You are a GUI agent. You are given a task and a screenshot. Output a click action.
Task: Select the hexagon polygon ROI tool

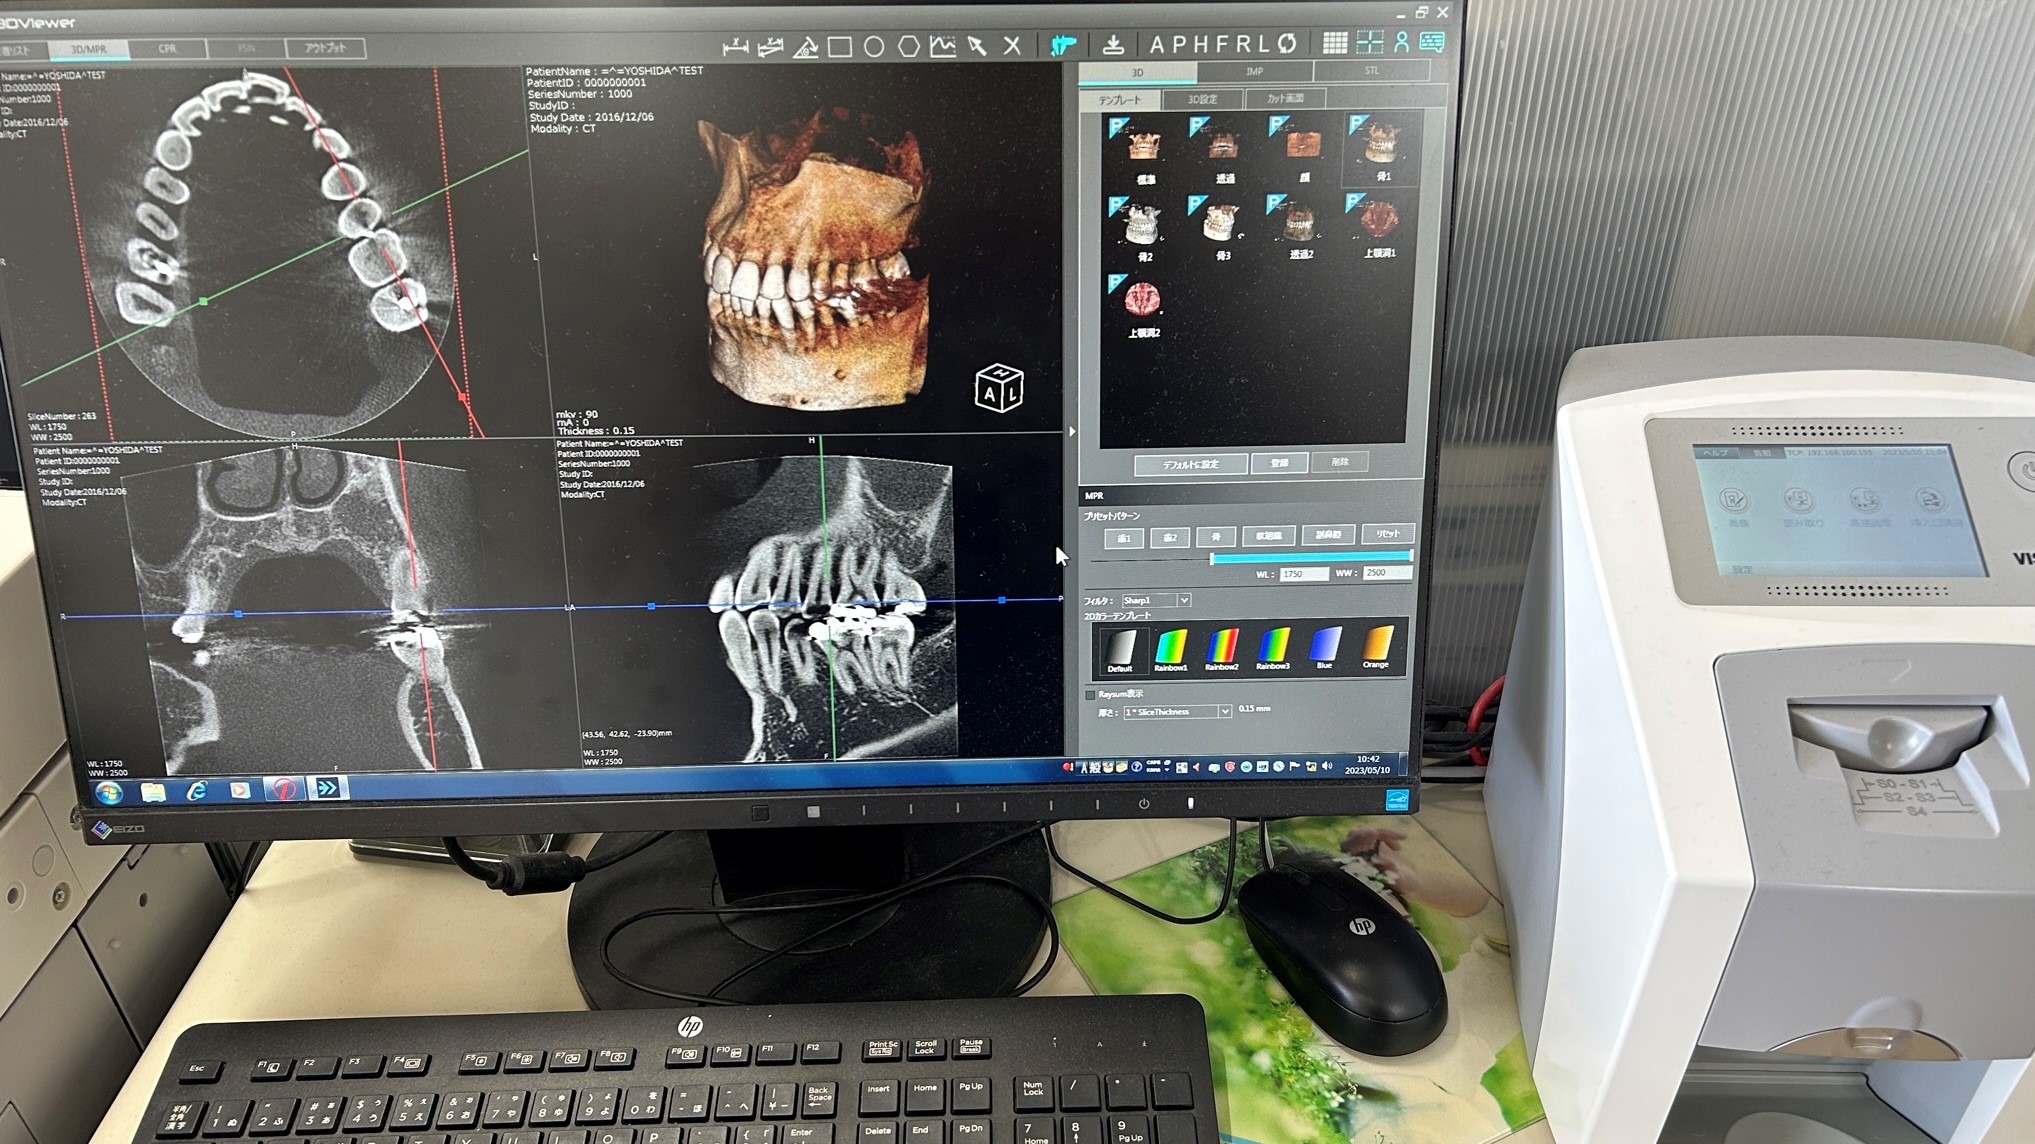[x=908, y=46]
